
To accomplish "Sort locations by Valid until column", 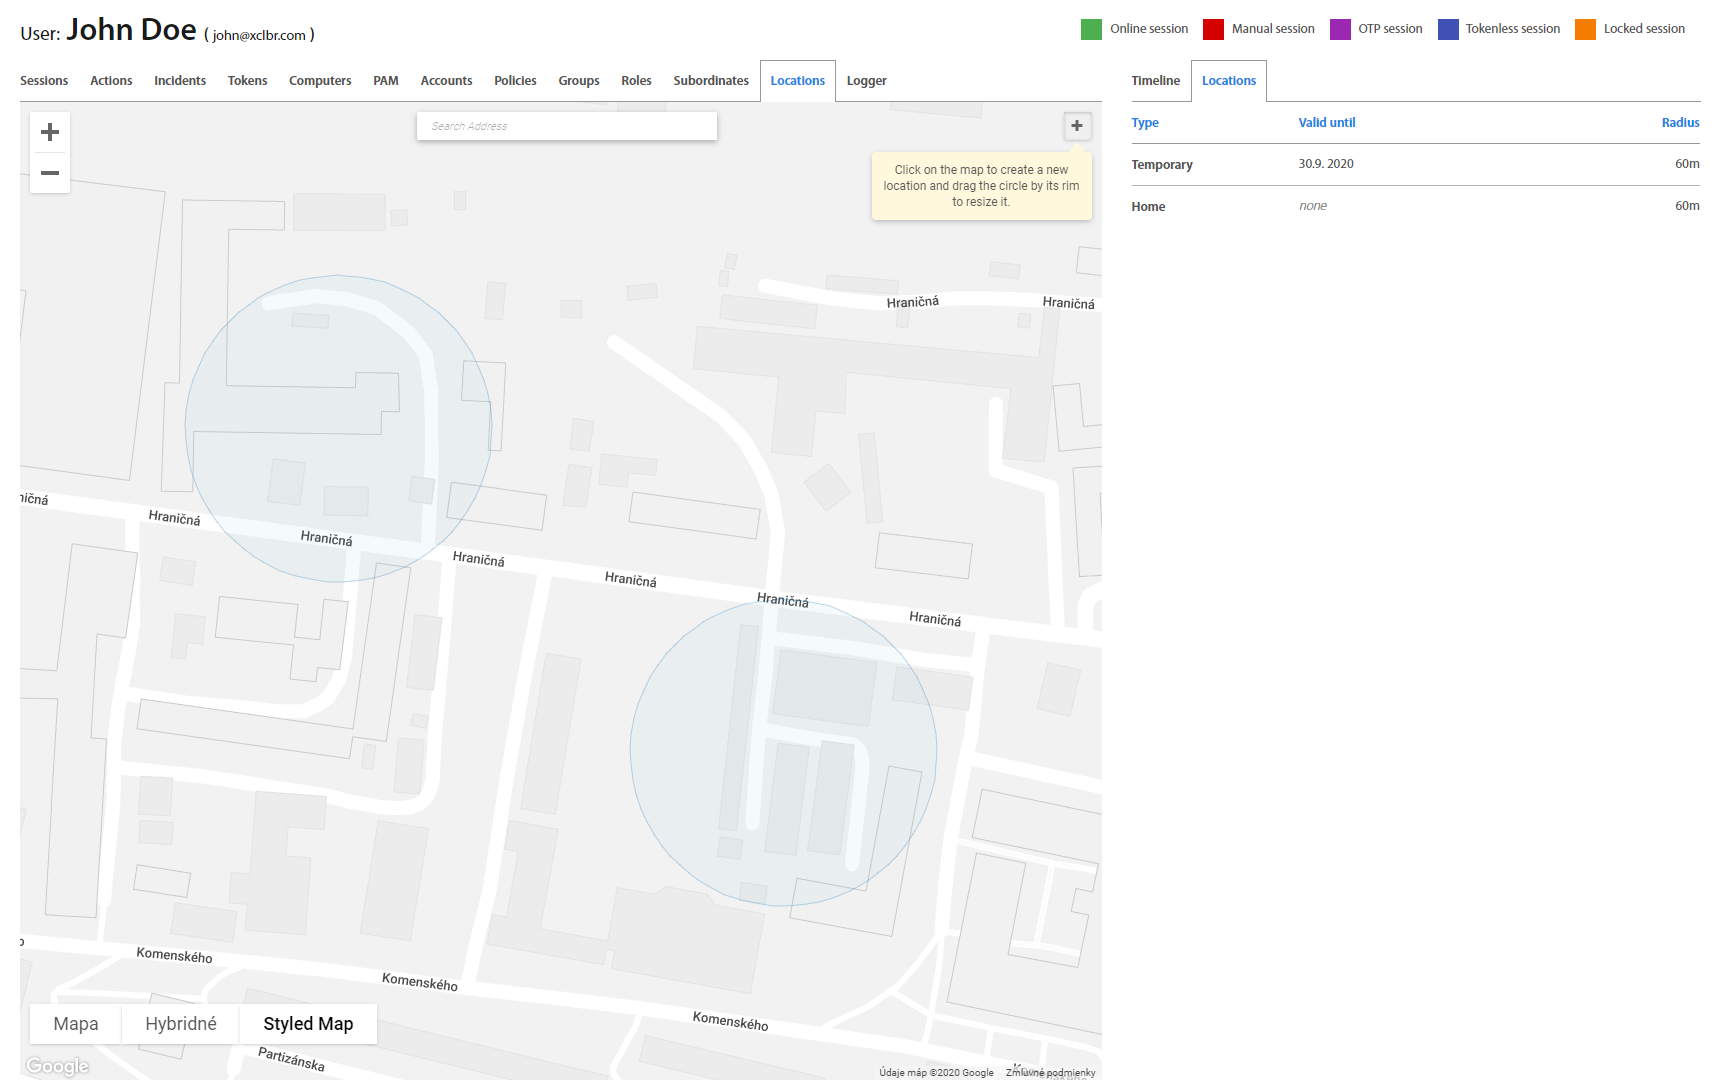I will [1327, 123].
